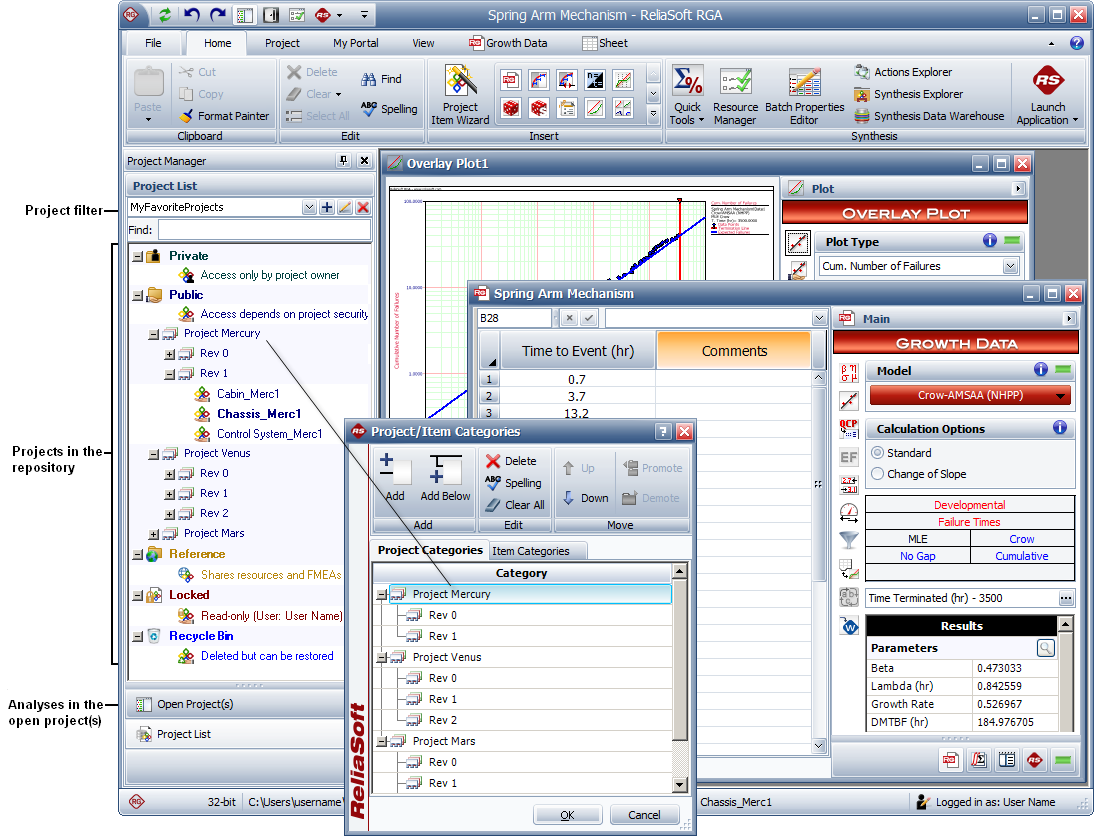Open Quick Tools in the ribbon
The image size is (1095, 836).
[x=687, y=96]
